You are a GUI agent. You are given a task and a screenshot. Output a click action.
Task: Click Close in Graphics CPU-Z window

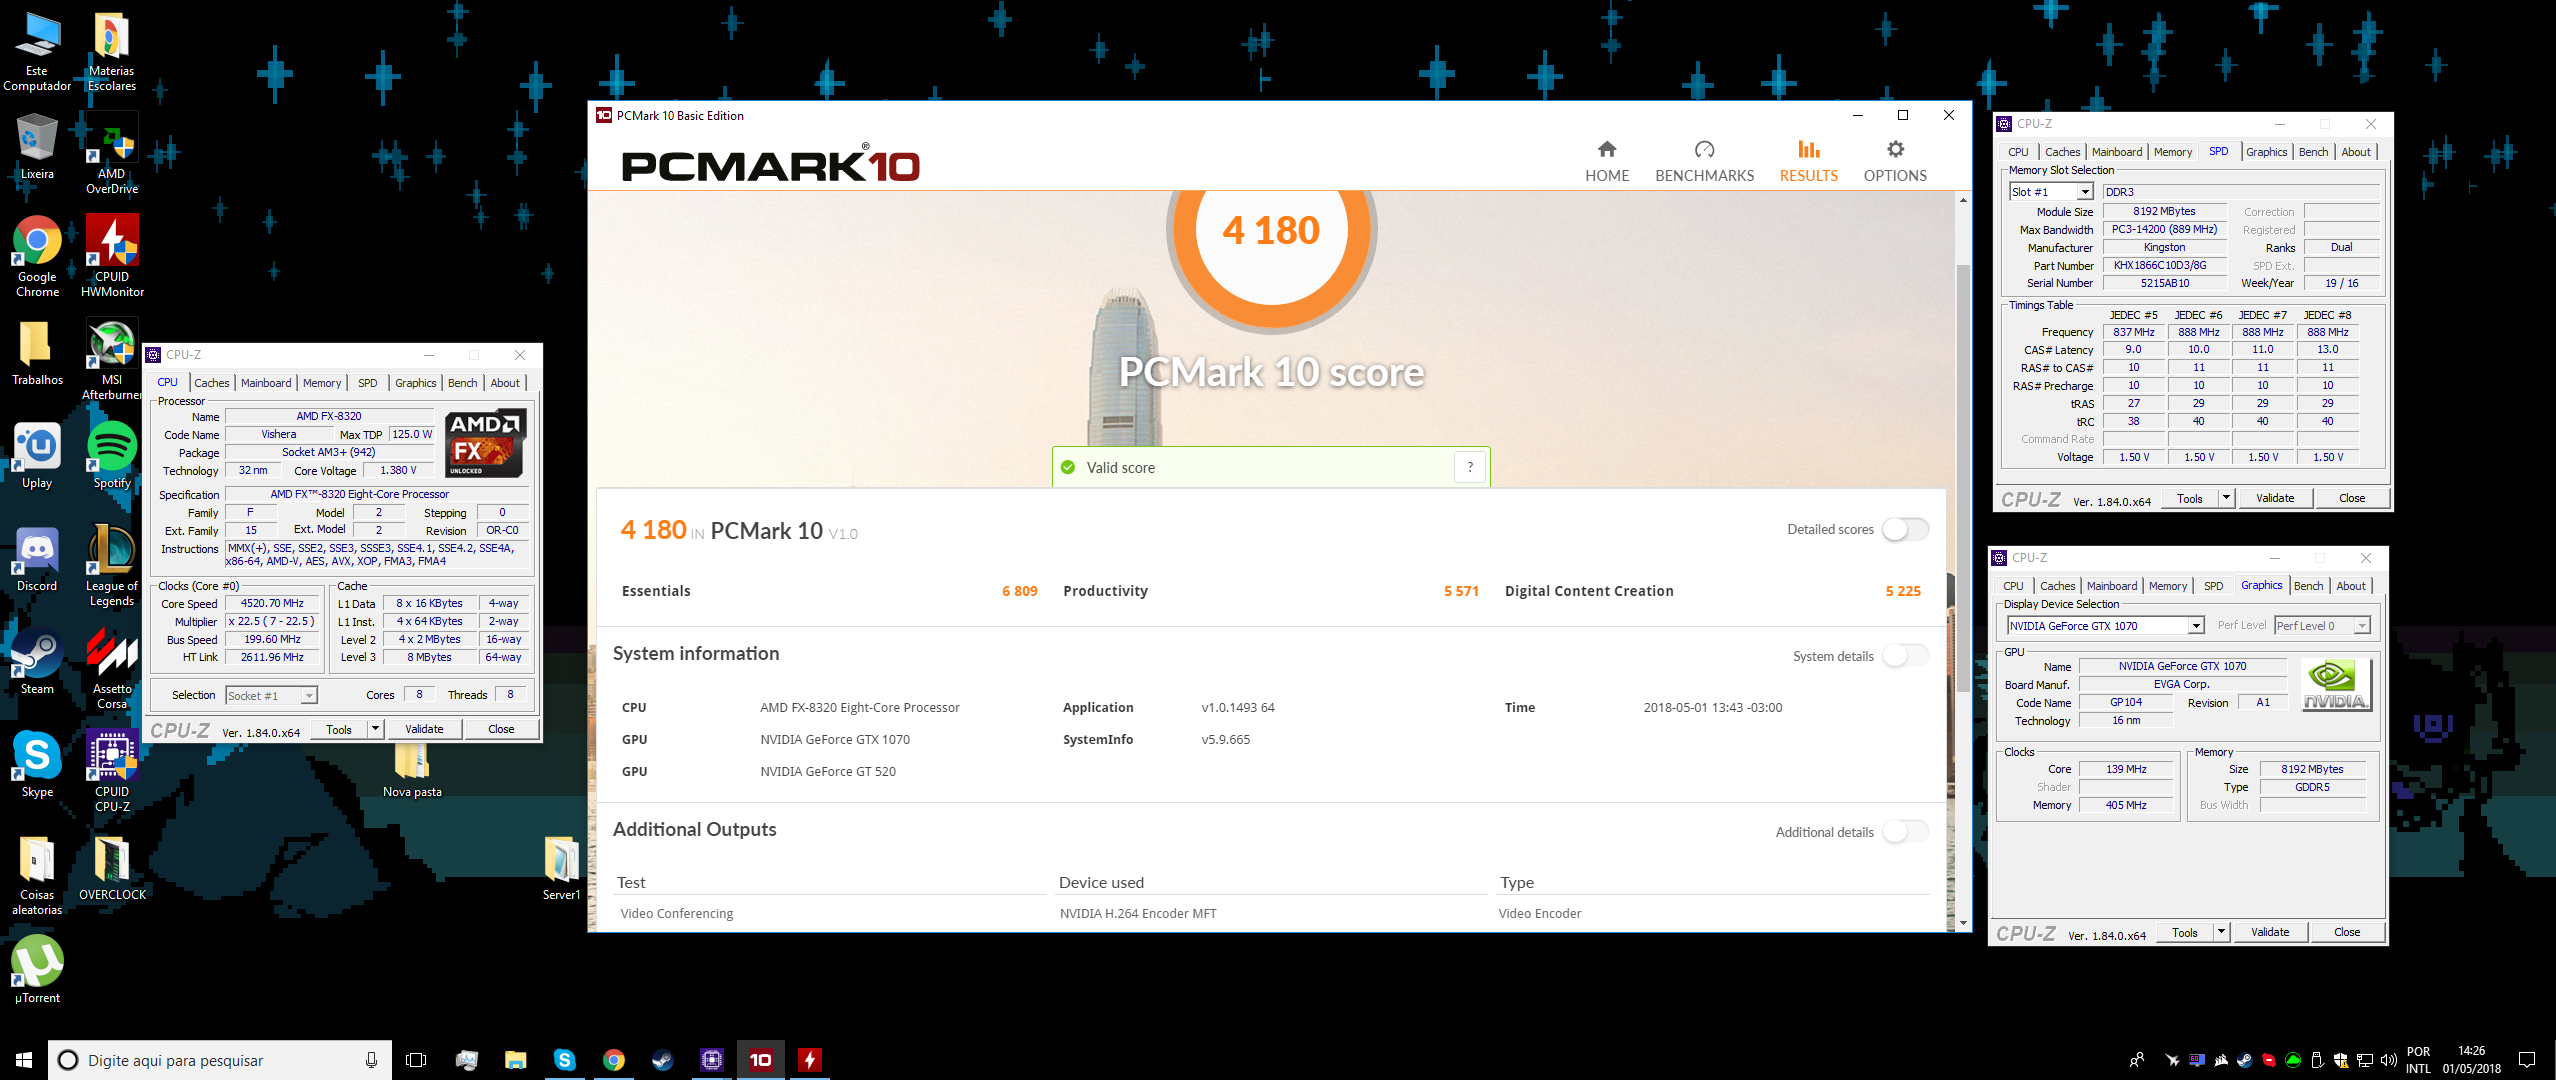2347,932
